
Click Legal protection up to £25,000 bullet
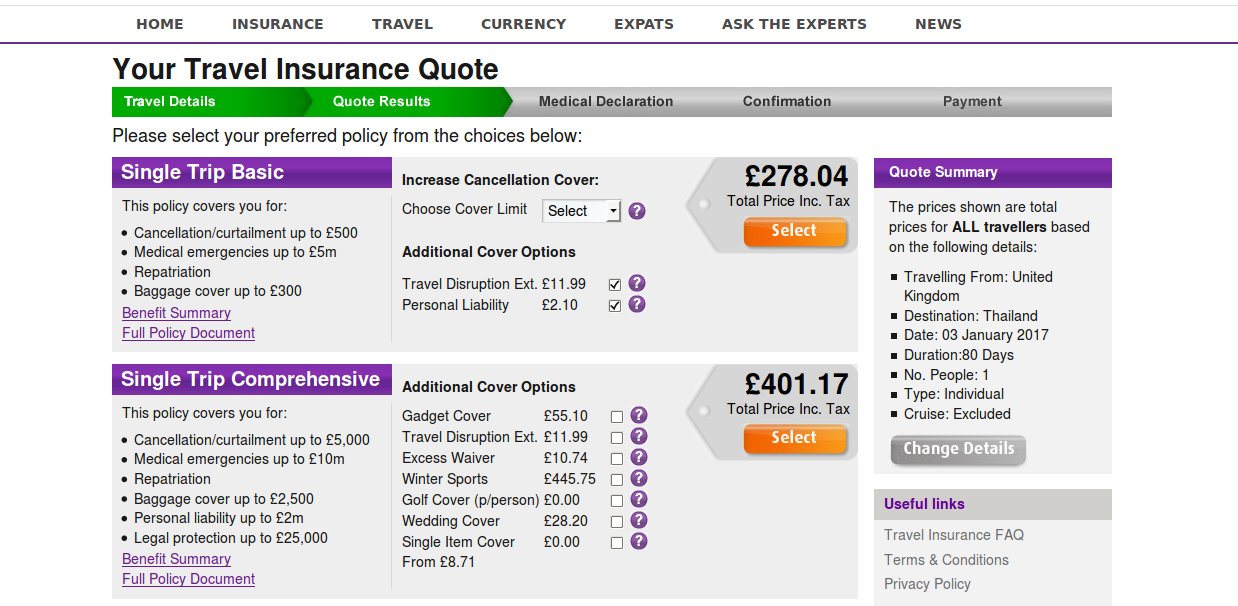(231, 538)
